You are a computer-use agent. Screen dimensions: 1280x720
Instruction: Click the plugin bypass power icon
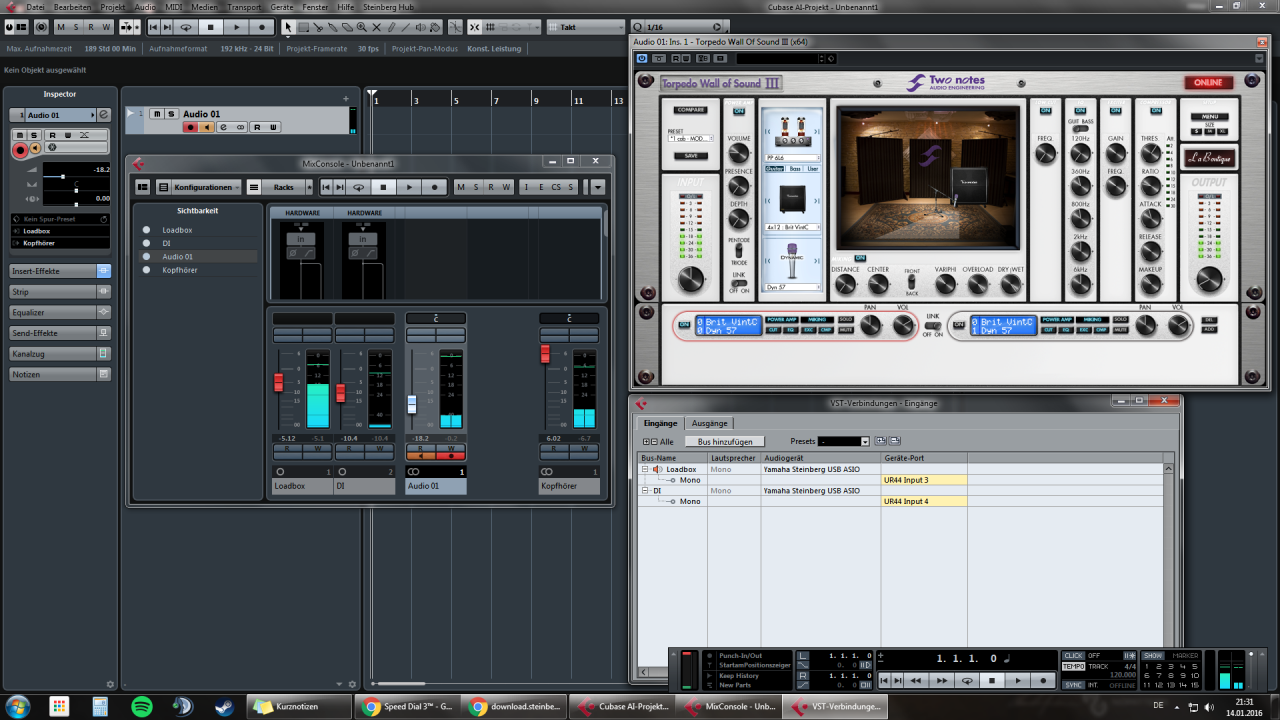click(644, 59)
